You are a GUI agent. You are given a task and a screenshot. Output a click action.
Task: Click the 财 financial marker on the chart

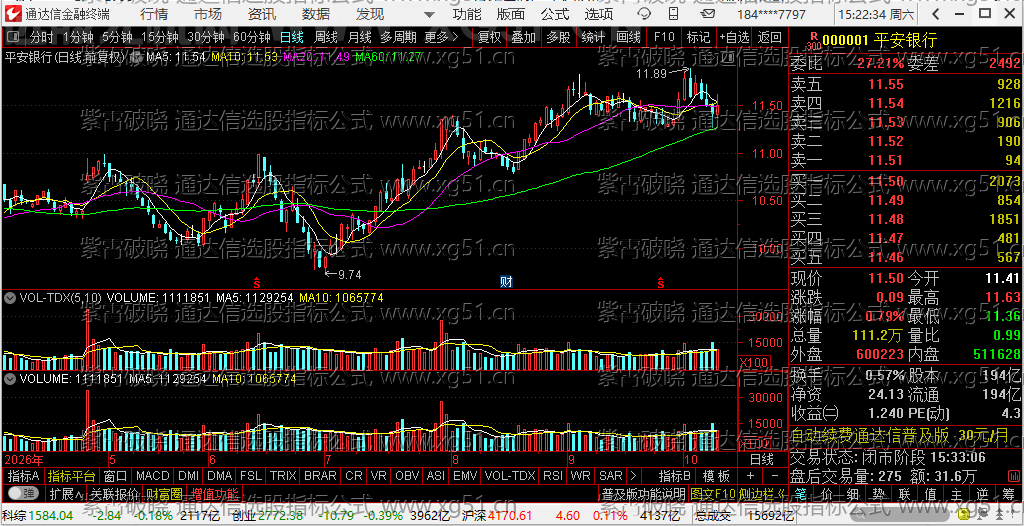pos(506,282)
